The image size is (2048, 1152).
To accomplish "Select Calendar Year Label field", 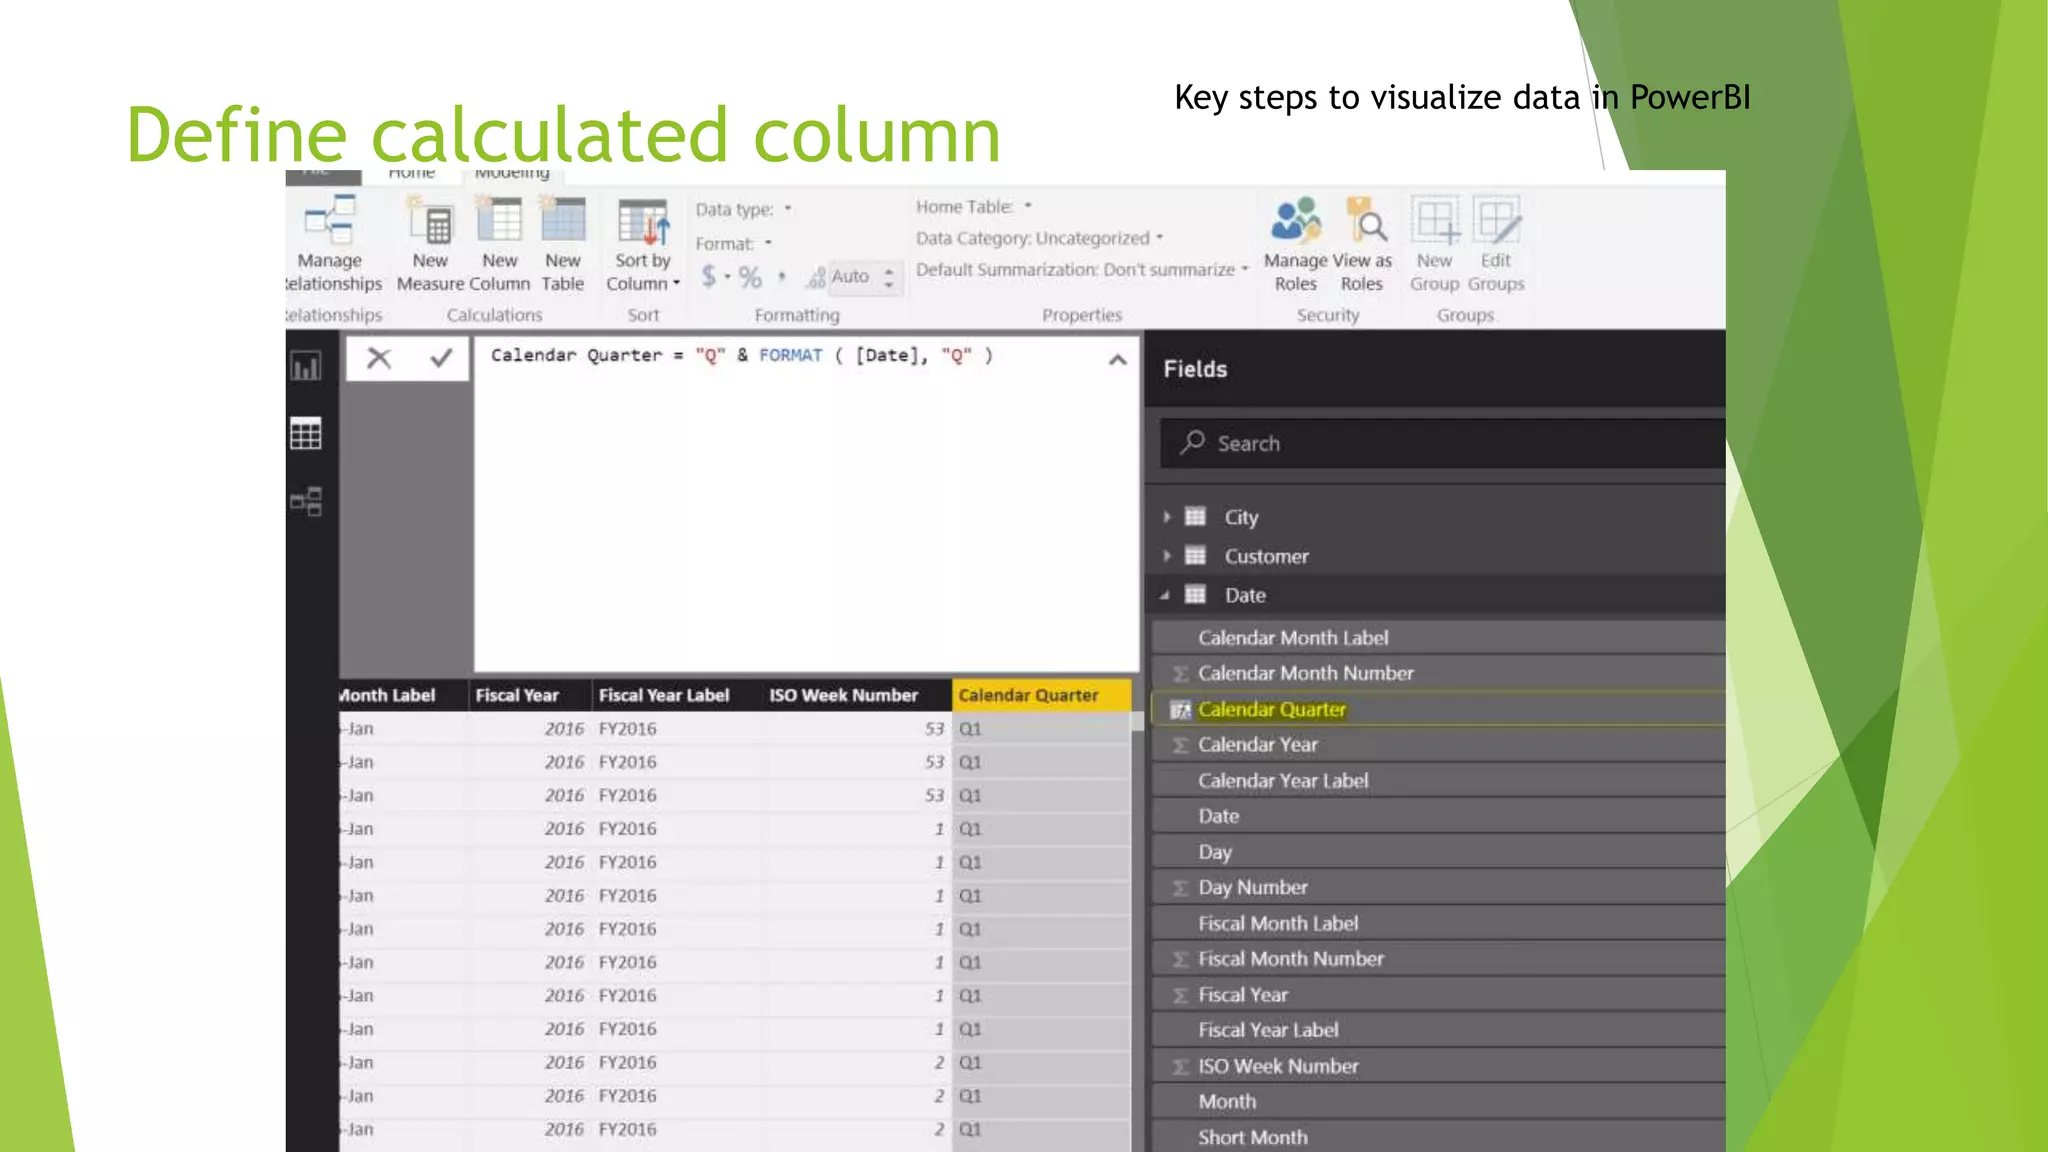I will (x=1438, y=780).
